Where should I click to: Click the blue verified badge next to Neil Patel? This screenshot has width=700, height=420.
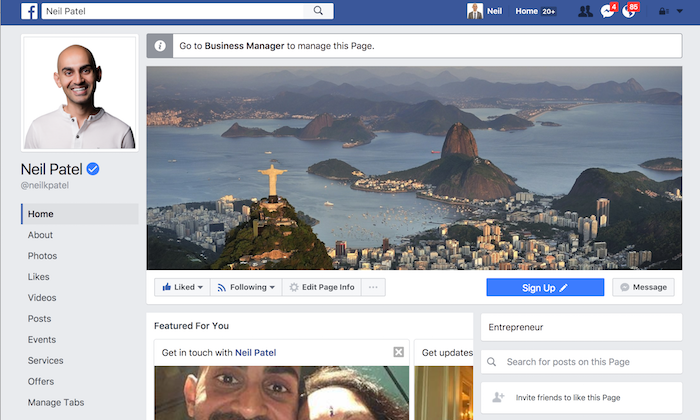pyautogui.click(x=93, y=169)
